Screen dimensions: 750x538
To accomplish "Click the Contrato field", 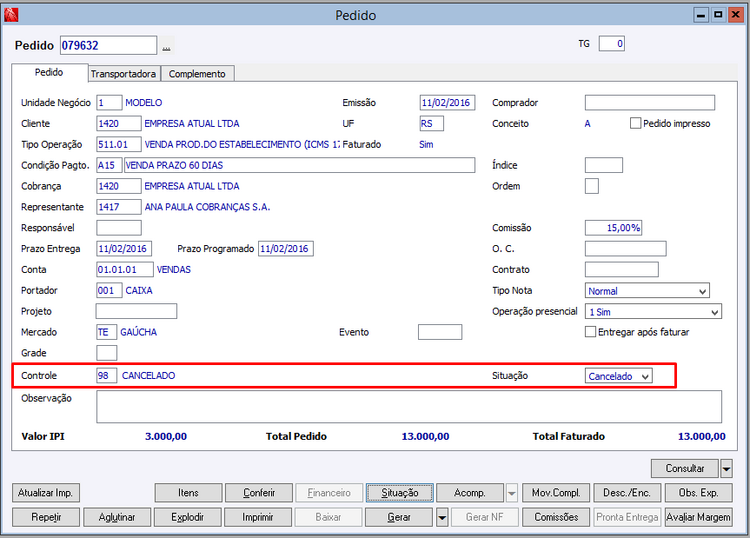I will pos(621,270).
